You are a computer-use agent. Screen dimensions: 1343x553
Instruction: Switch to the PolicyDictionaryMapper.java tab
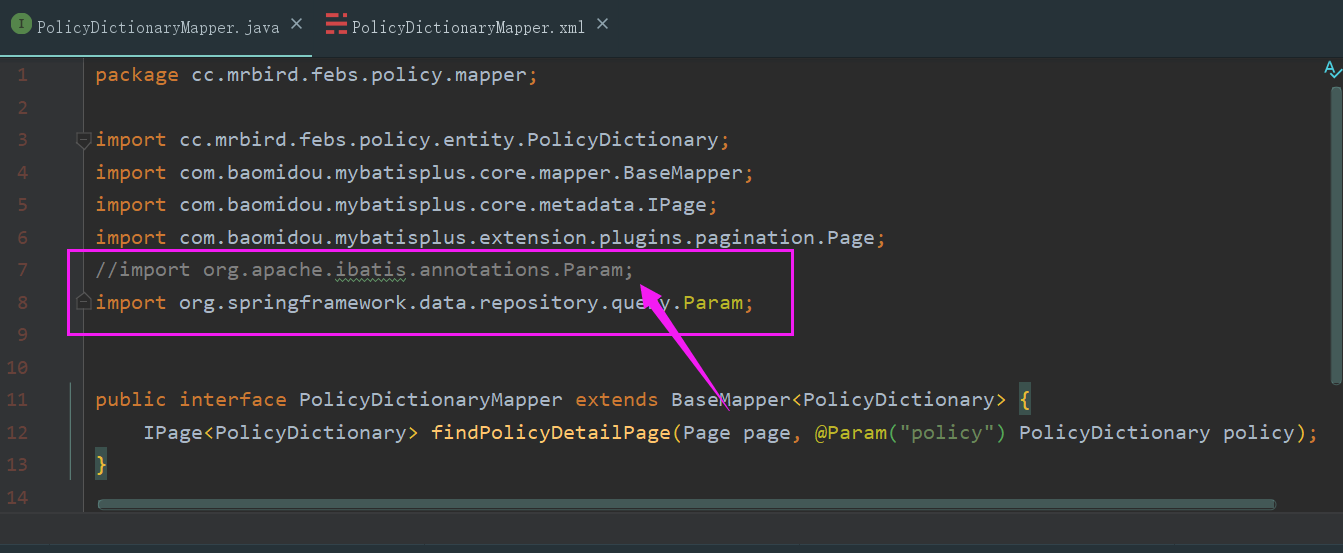click(x=158, y=27)
